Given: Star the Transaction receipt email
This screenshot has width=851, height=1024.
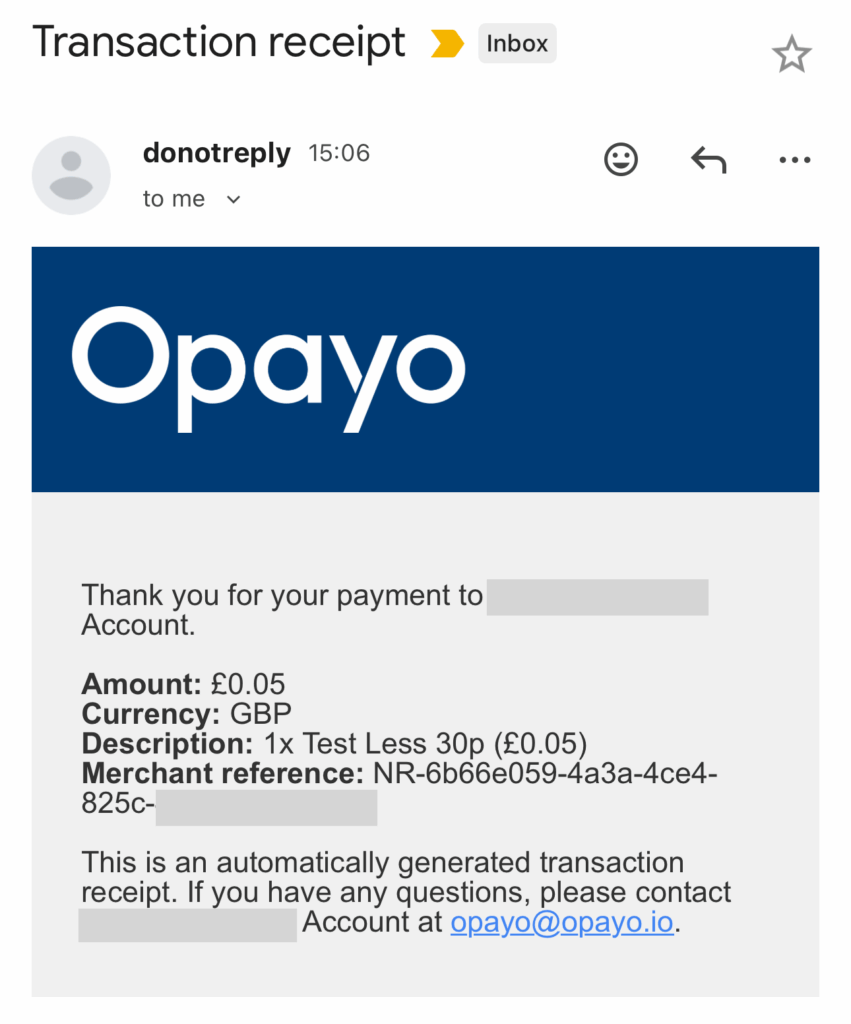Looking at the screenshot, I should [x=791, y=55].
